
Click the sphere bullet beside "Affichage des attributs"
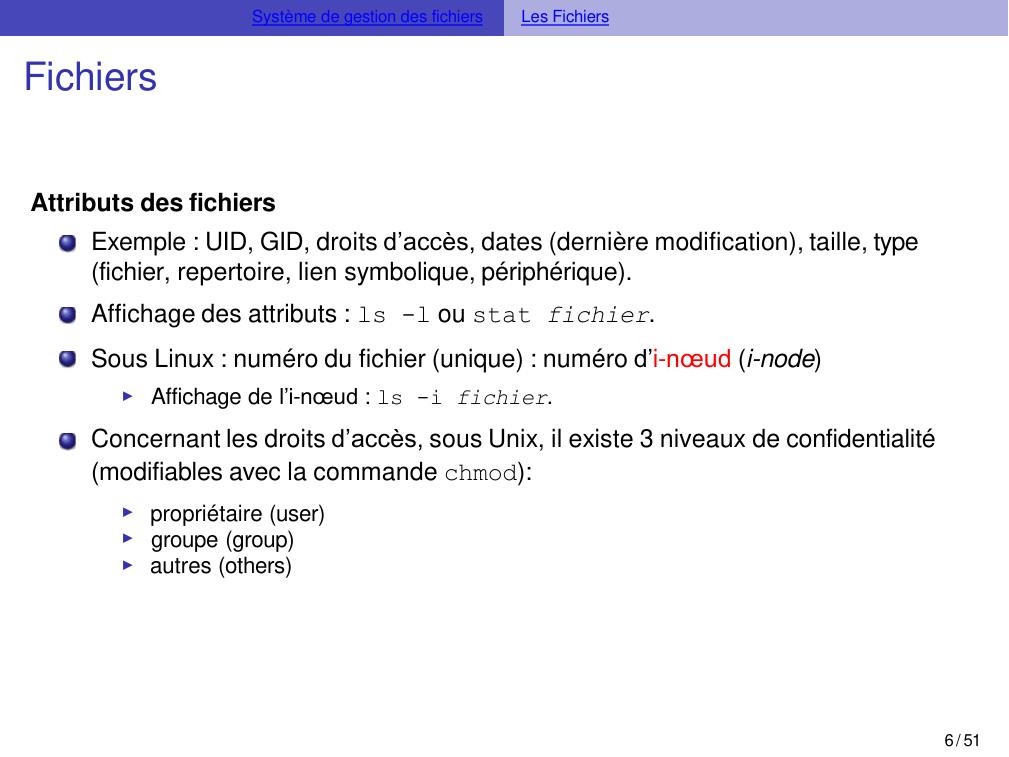coord(67,316)
